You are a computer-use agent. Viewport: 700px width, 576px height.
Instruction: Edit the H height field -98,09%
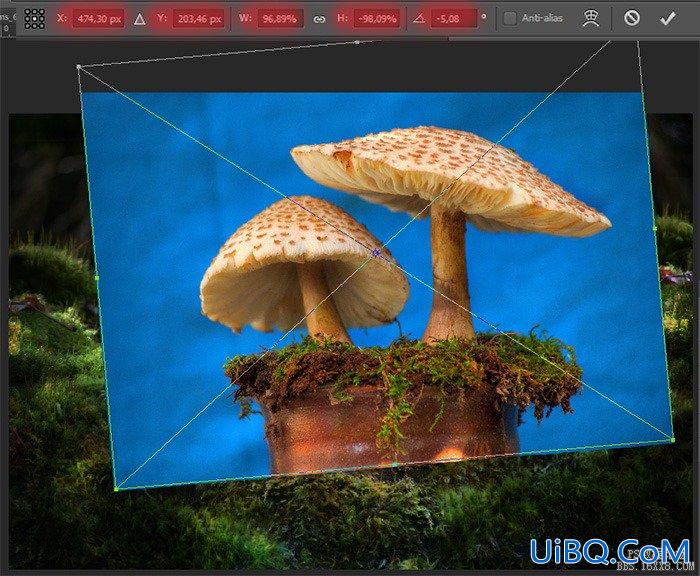pyautogui.click(x=377, y=19)
